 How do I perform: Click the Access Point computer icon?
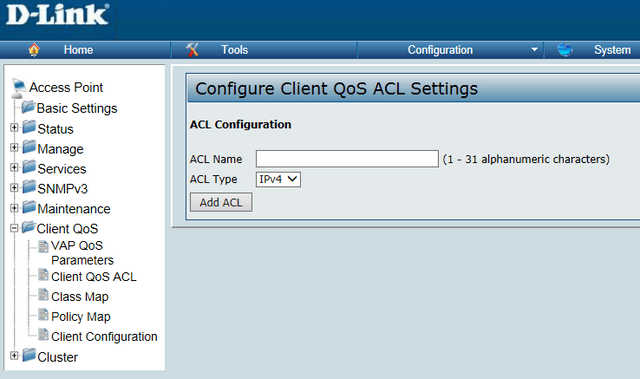[x=18, y=89]
